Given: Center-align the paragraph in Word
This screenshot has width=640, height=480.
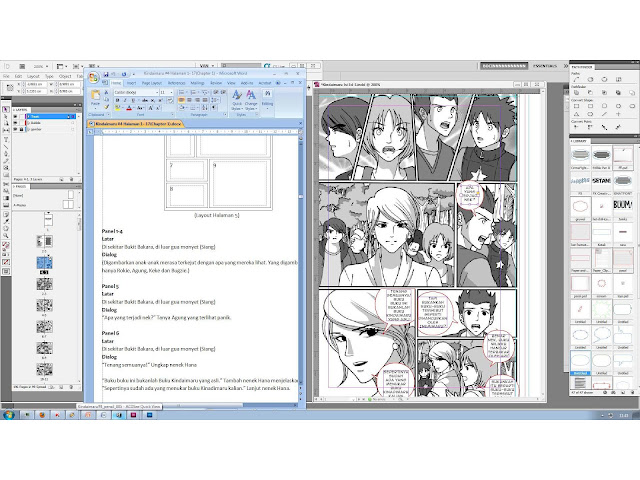Looking at the screenshot, I should (x=189, y=100).
